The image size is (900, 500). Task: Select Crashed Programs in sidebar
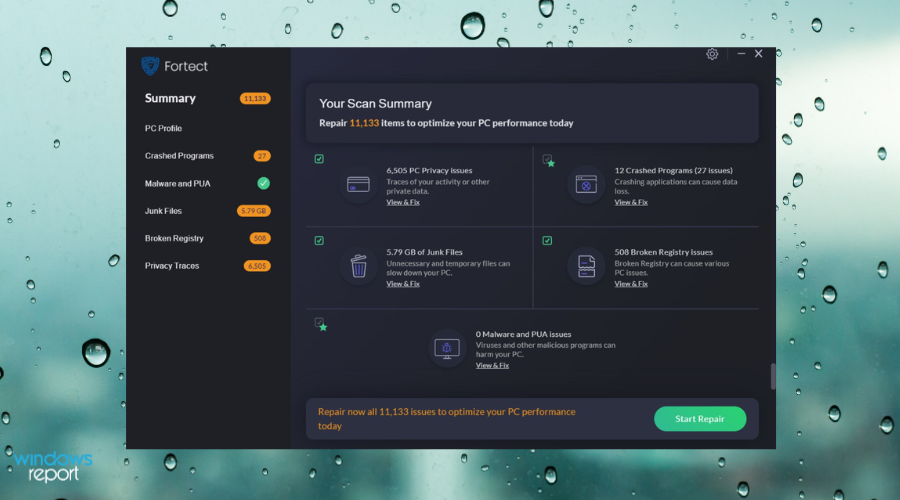[179, 156]
